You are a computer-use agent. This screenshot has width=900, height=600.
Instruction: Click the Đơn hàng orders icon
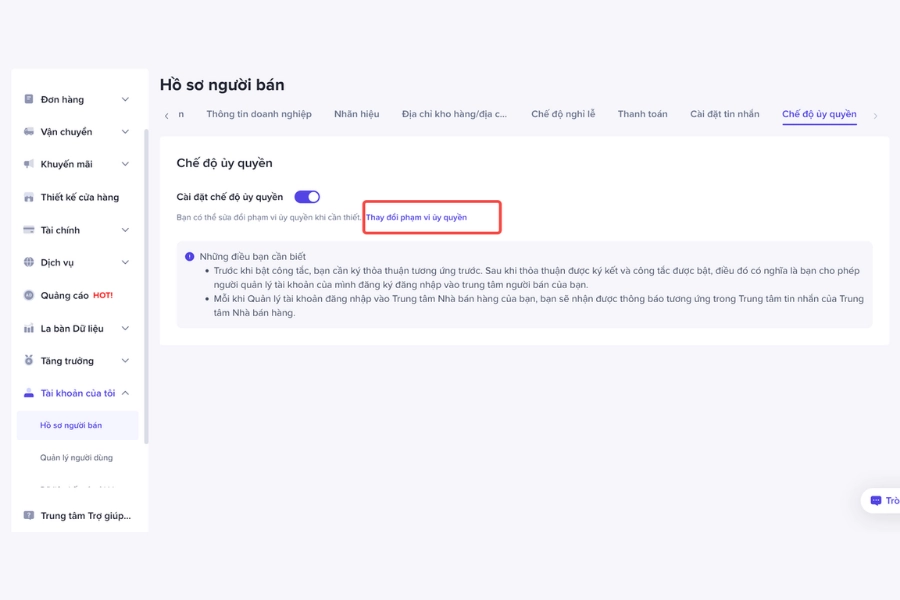pyautogui.click(x=29, y=99)
